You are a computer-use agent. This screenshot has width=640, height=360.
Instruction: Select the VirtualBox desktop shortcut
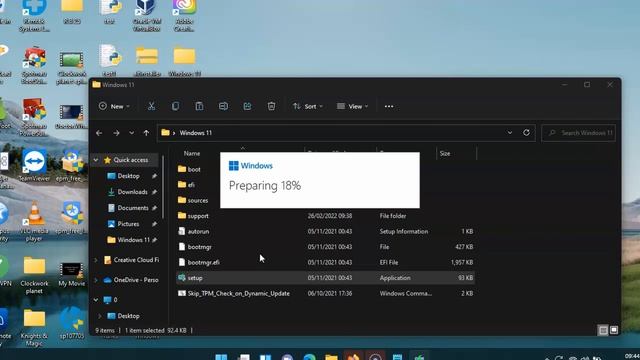click(147, 15)
